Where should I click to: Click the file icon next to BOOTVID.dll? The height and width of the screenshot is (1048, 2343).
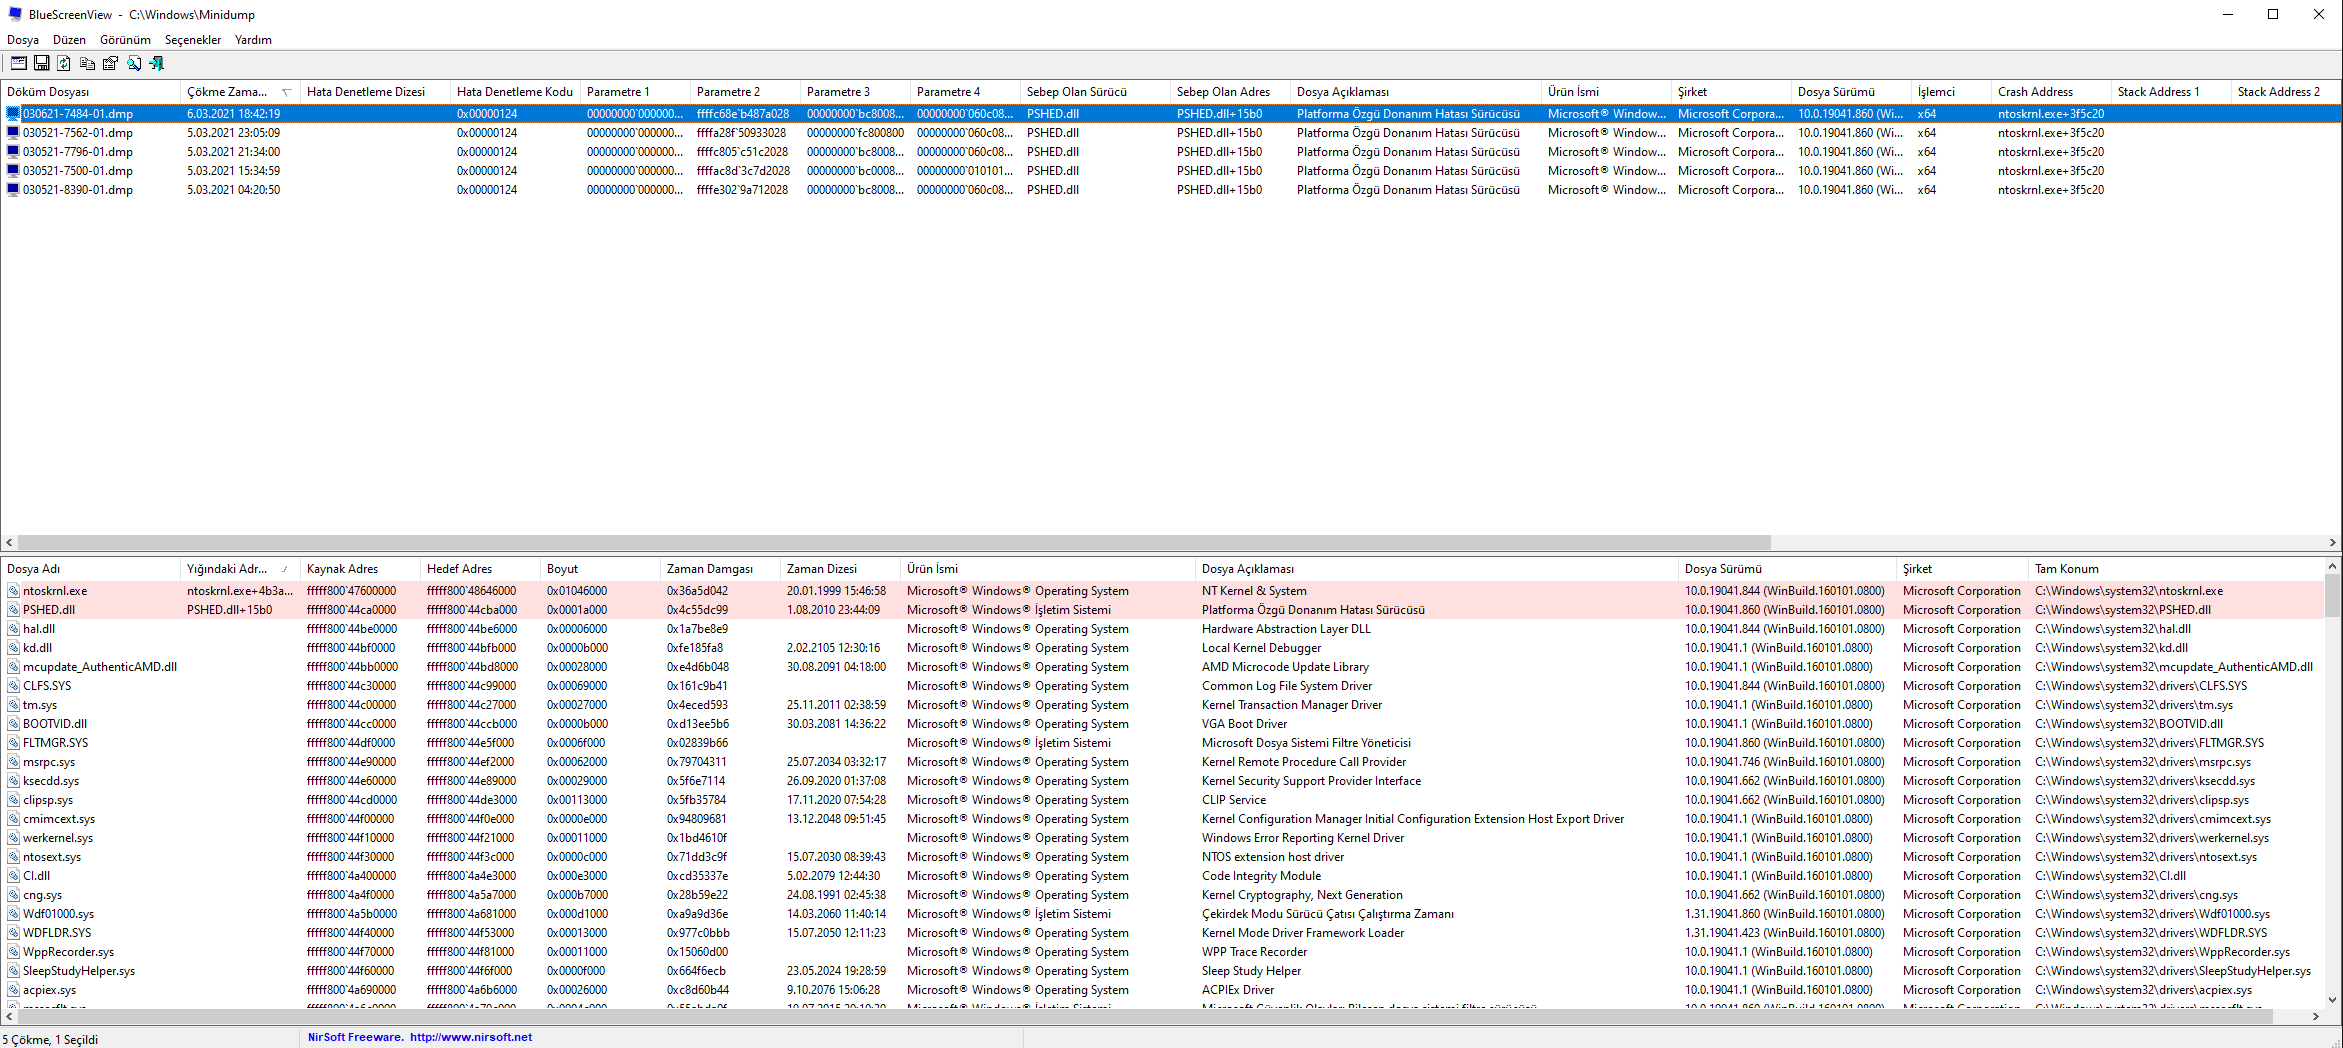coord(13,724)
